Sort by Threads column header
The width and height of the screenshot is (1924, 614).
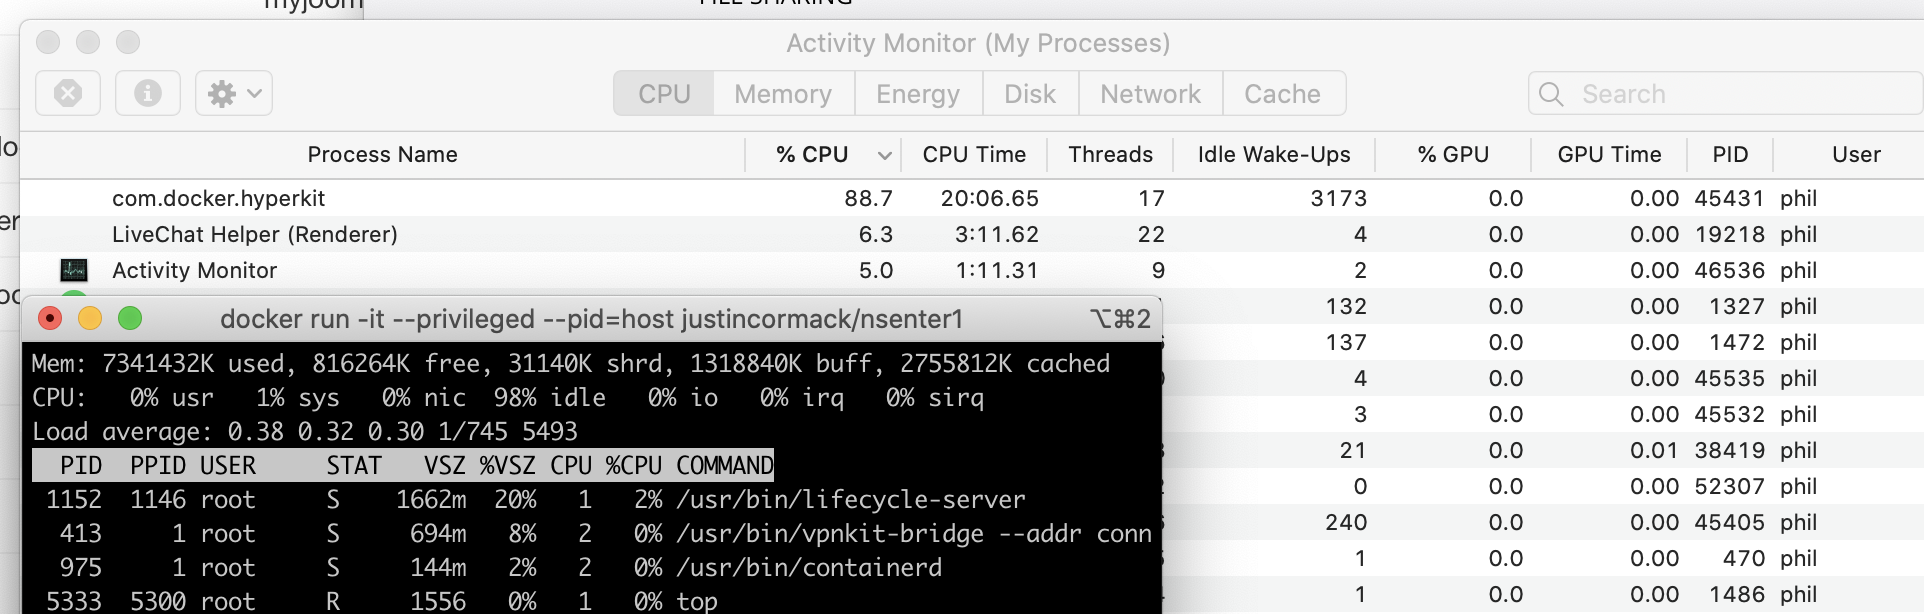tap(1110, 155)
